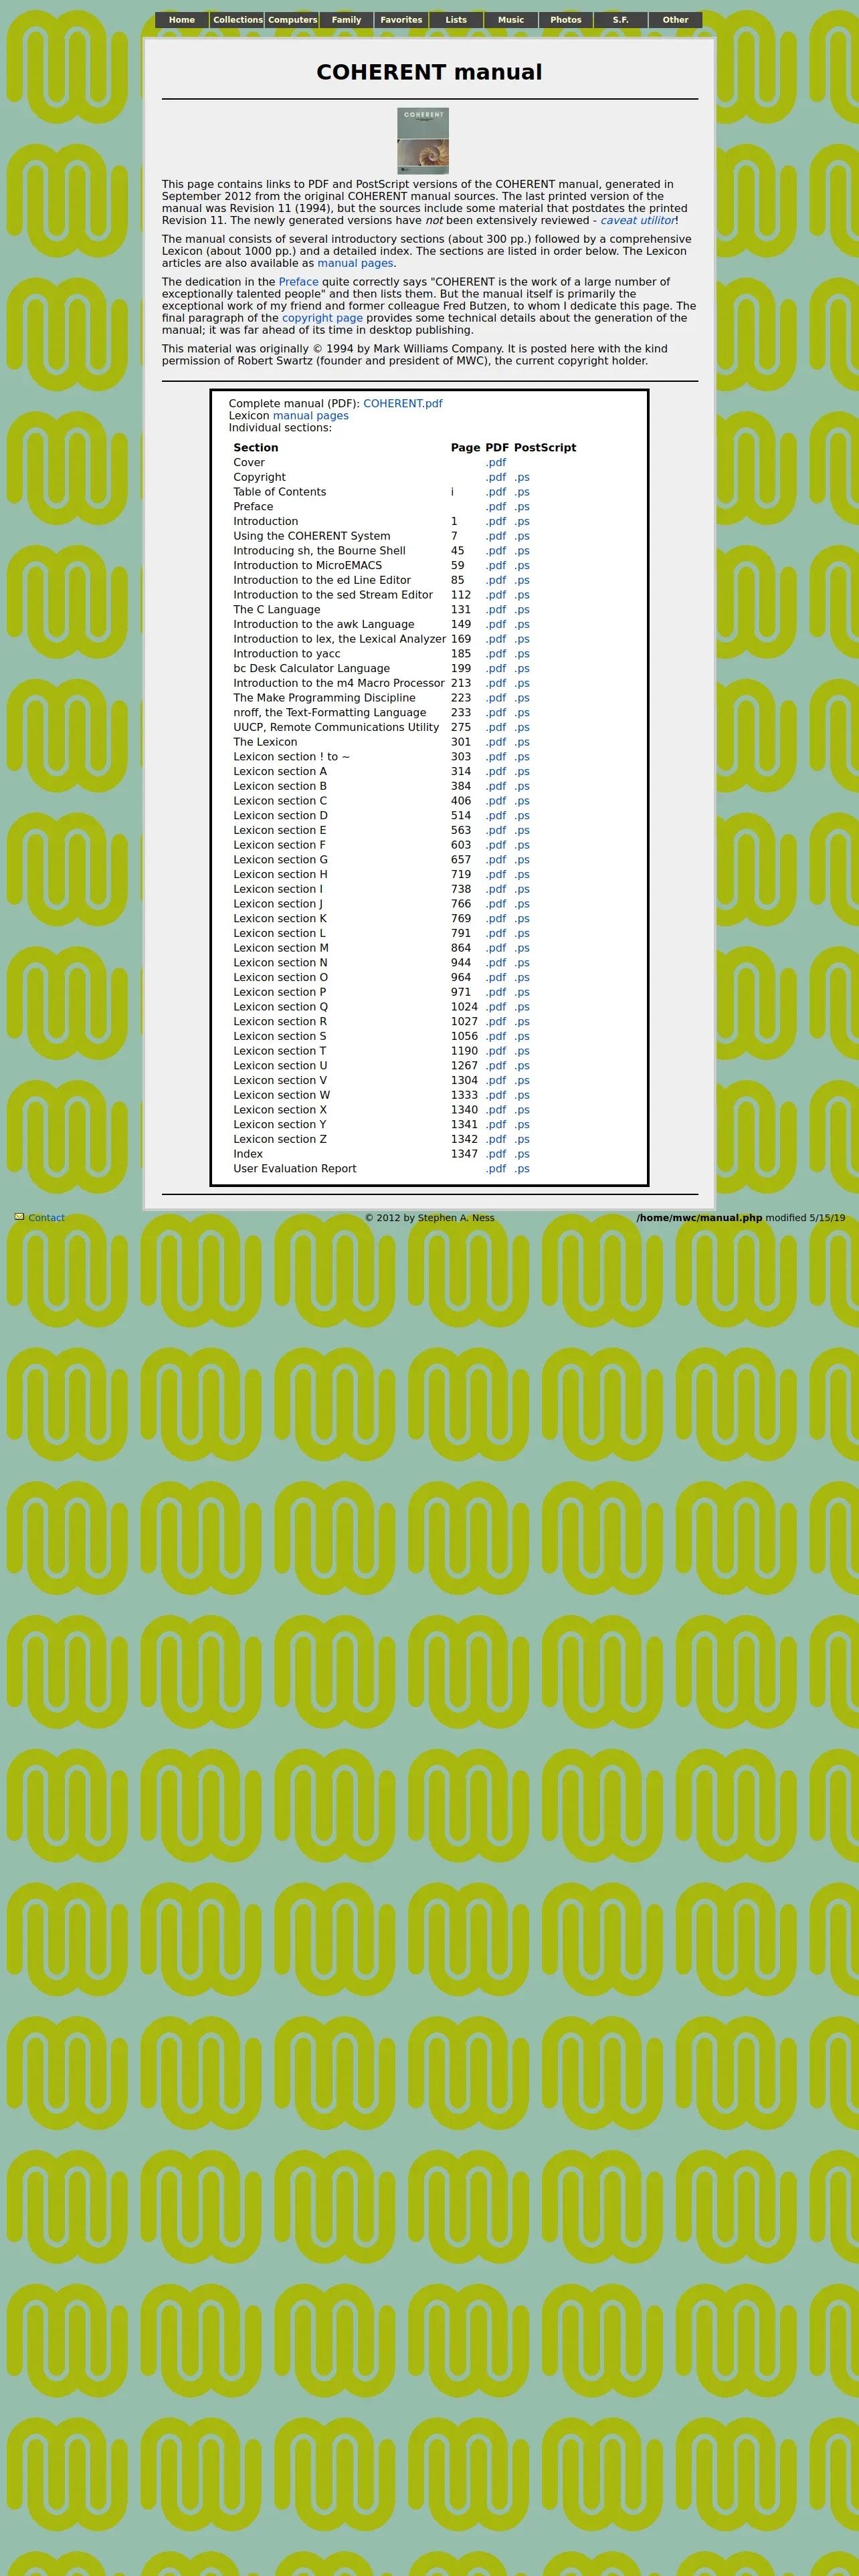The height and width of the screenshot is (2576, 859).
Task: Click the Contact envelope icon
Action: pyautogui.click(x=19, y=1217)
